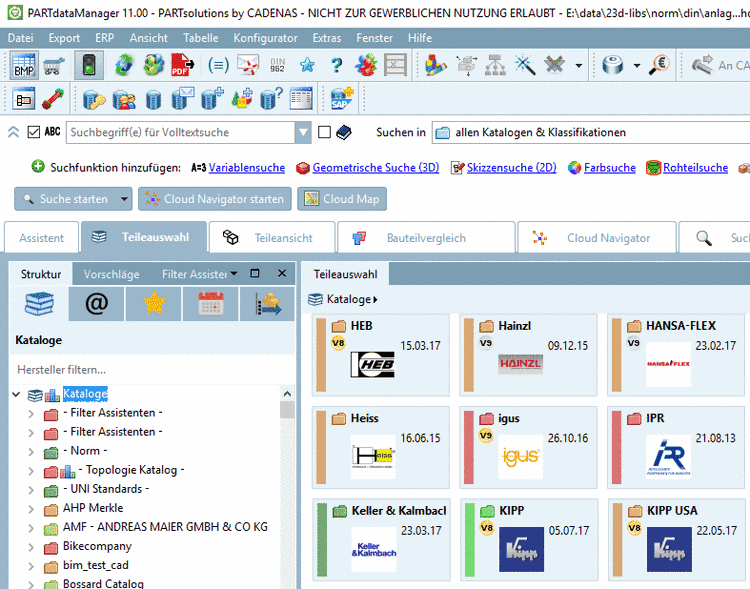Open the Extras menu
Viewport: 750px width, 589px height.
[x=327, y=38]
